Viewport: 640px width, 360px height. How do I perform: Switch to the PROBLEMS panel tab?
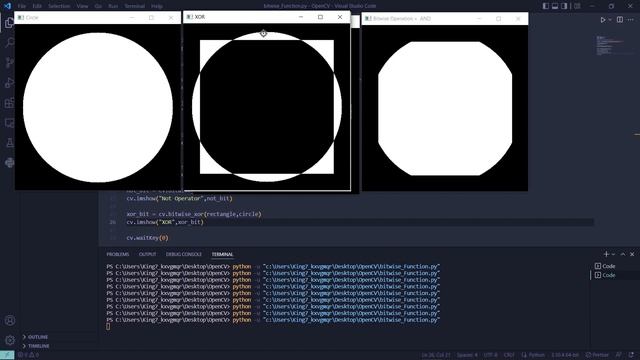pos(118,254)
